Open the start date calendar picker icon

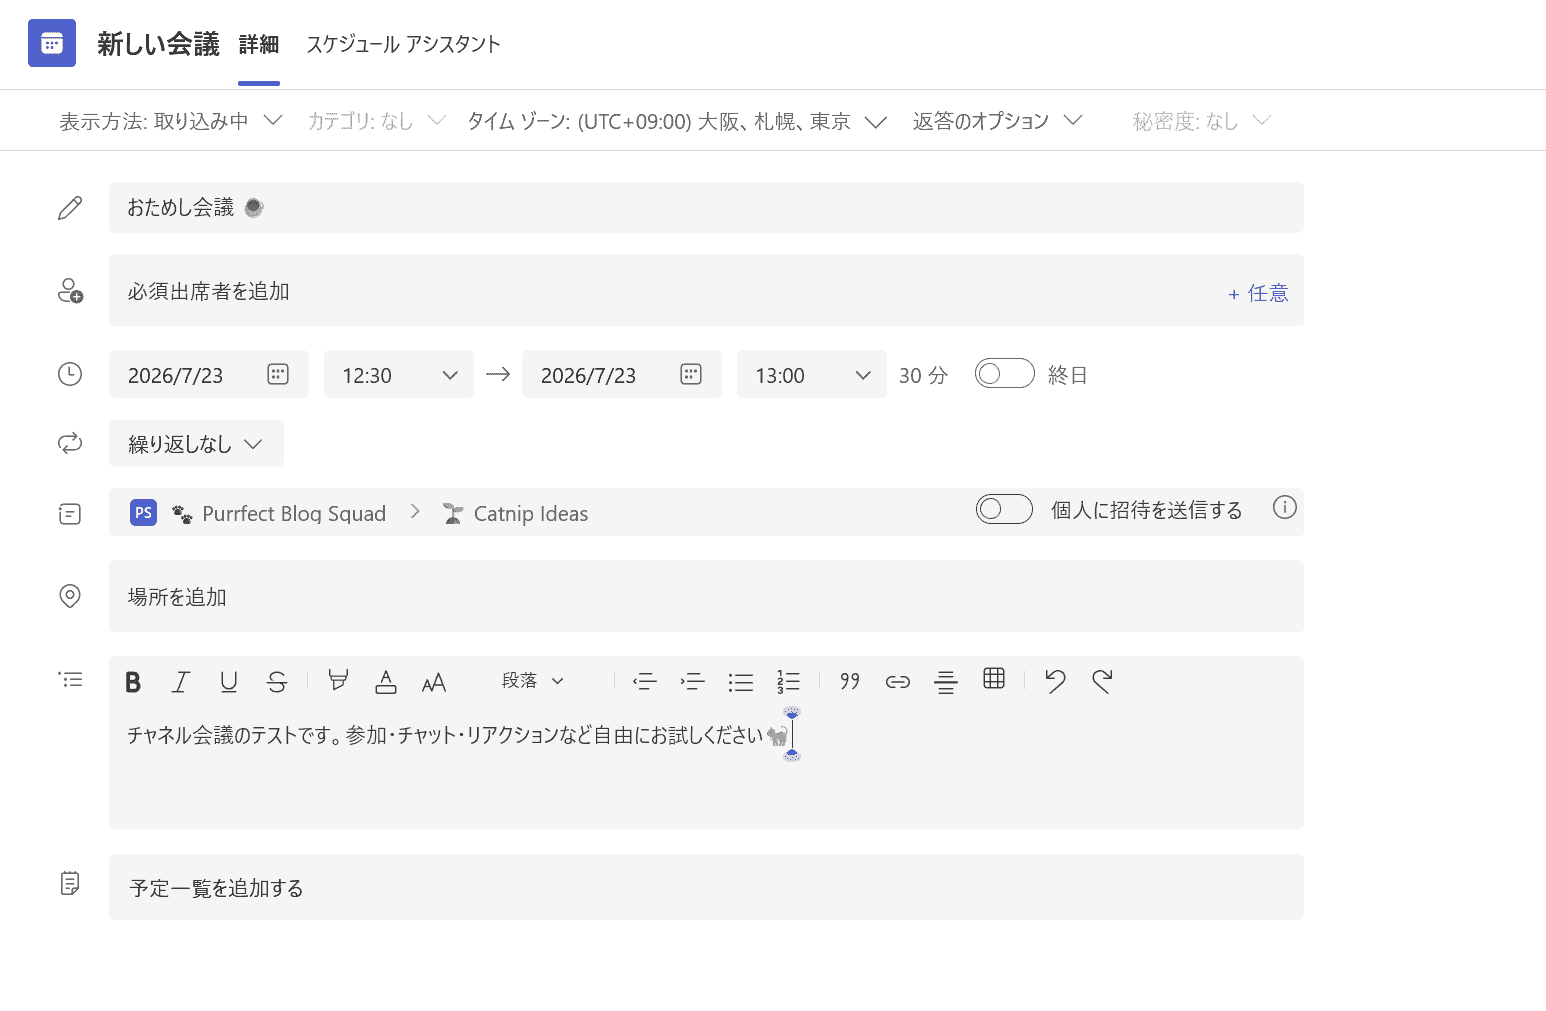click(x=278, y=374)
